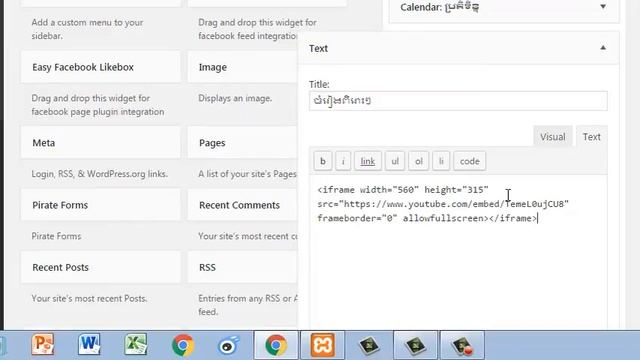Click 'Add a custom menu to your sidebar' text
This screenshot has height=360, width=640.
pyautogui.click(x=87, y=29)
